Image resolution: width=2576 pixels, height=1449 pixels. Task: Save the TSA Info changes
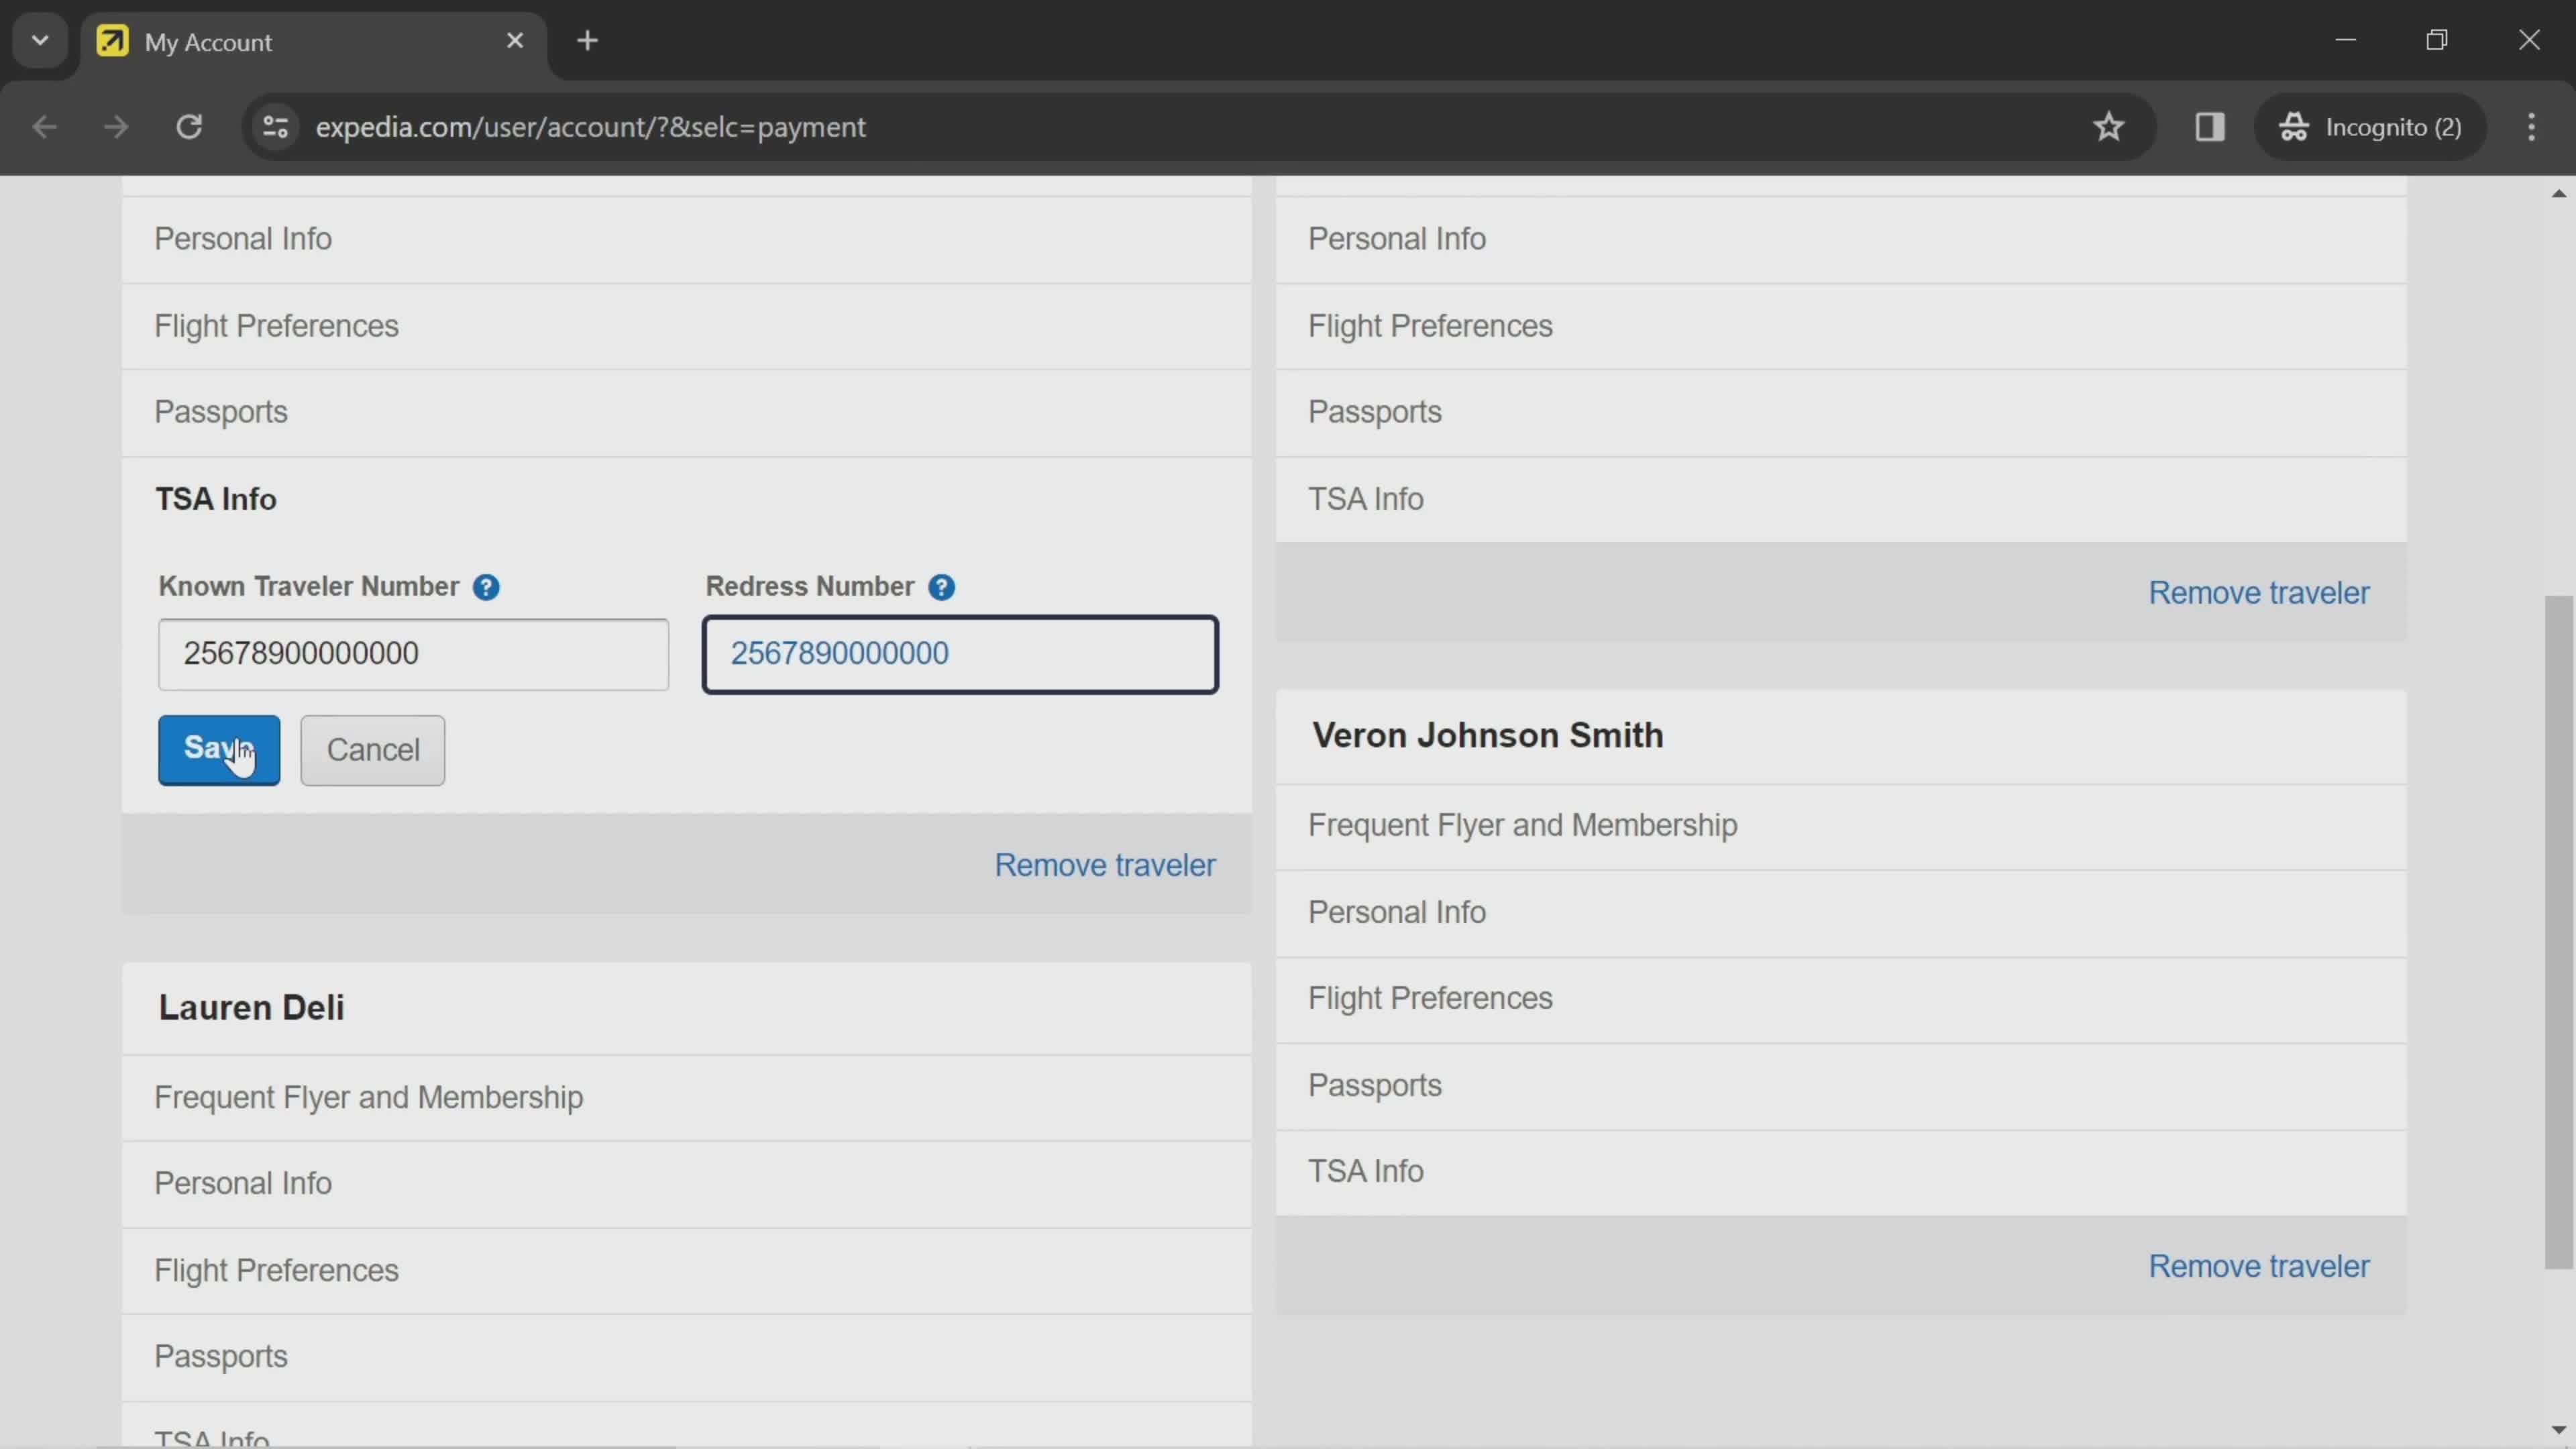click(x=219, y=750)
